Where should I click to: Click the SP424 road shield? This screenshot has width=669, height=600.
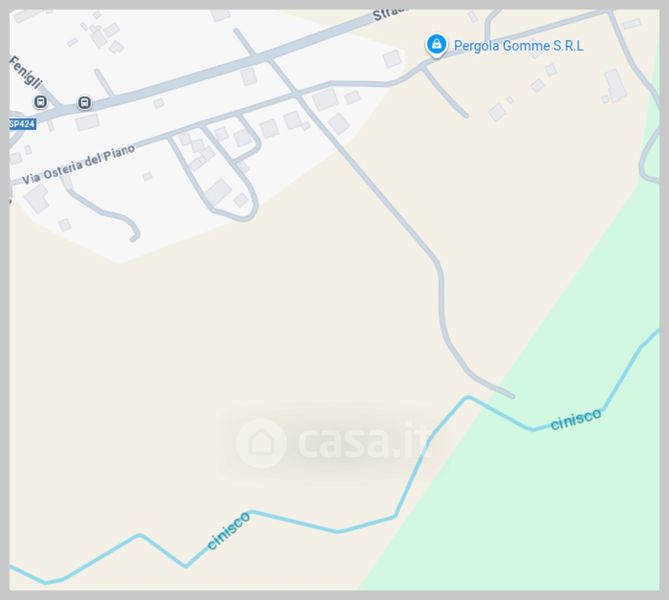(x=22, y=124)
